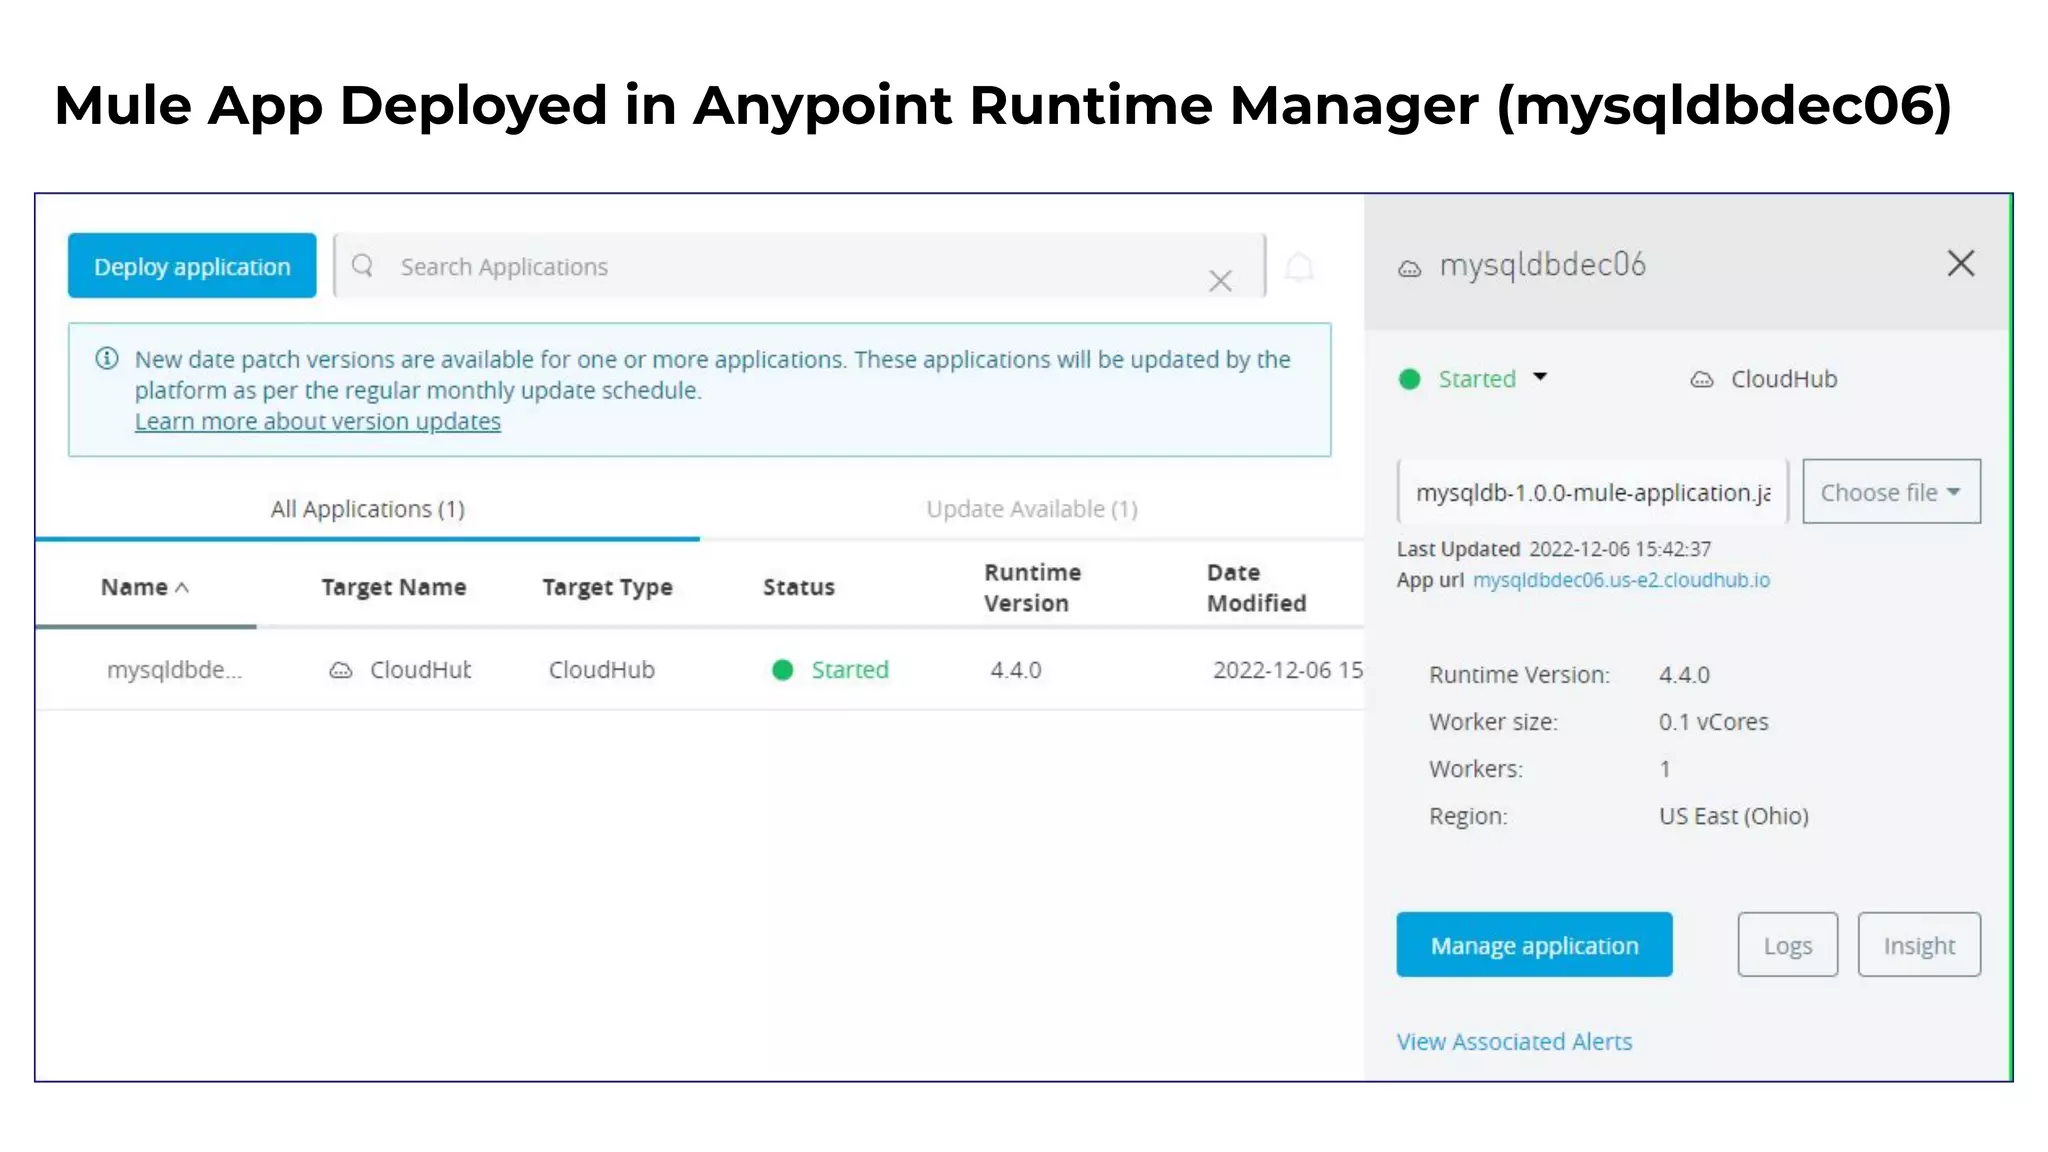
Task: Open the Logs button
Action: tap(1787, 945)
